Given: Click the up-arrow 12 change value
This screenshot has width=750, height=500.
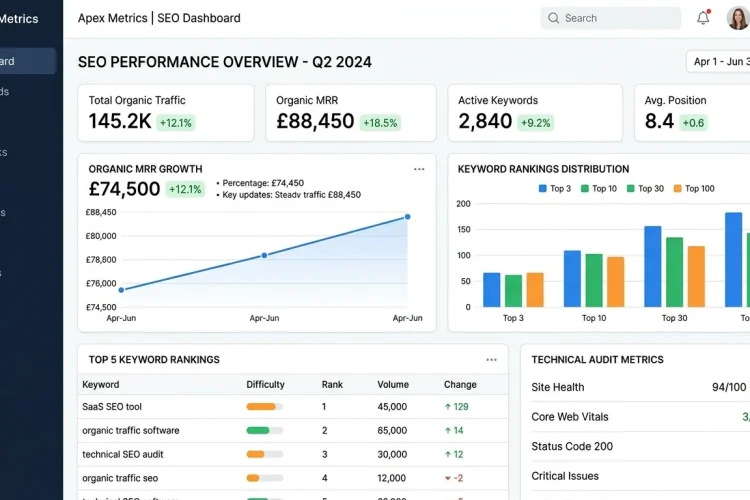Looking at the screenshot, I should pyautogui.click(x=454, y=455).
